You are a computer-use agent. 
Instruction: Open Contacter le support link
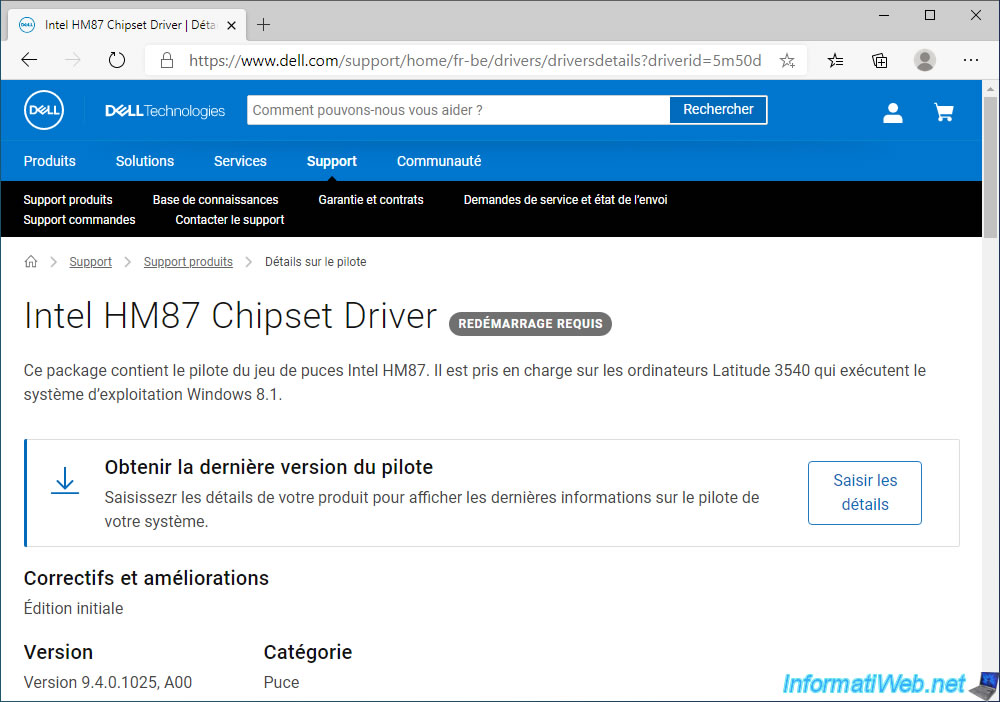click(230, 219)
